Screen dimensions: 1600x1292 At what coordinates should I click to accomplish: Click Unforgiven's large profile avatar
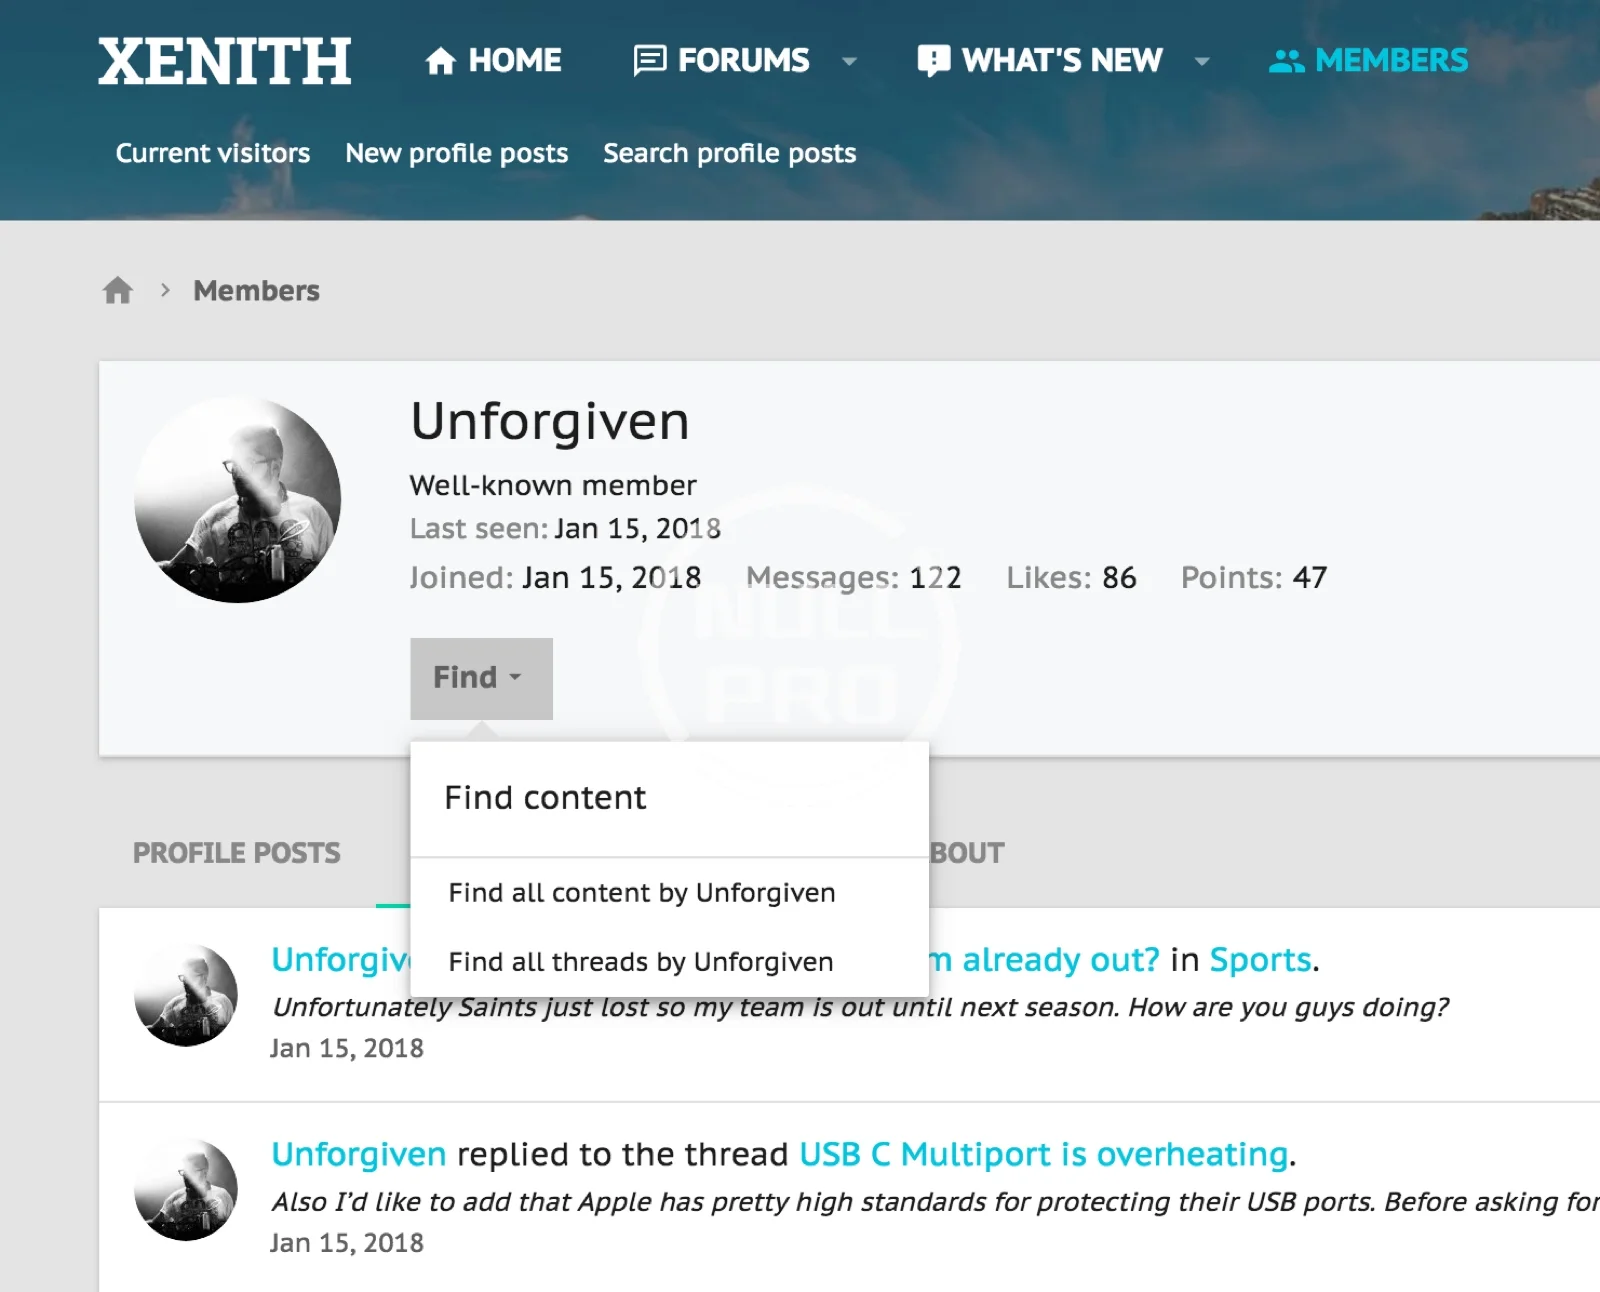238,499
